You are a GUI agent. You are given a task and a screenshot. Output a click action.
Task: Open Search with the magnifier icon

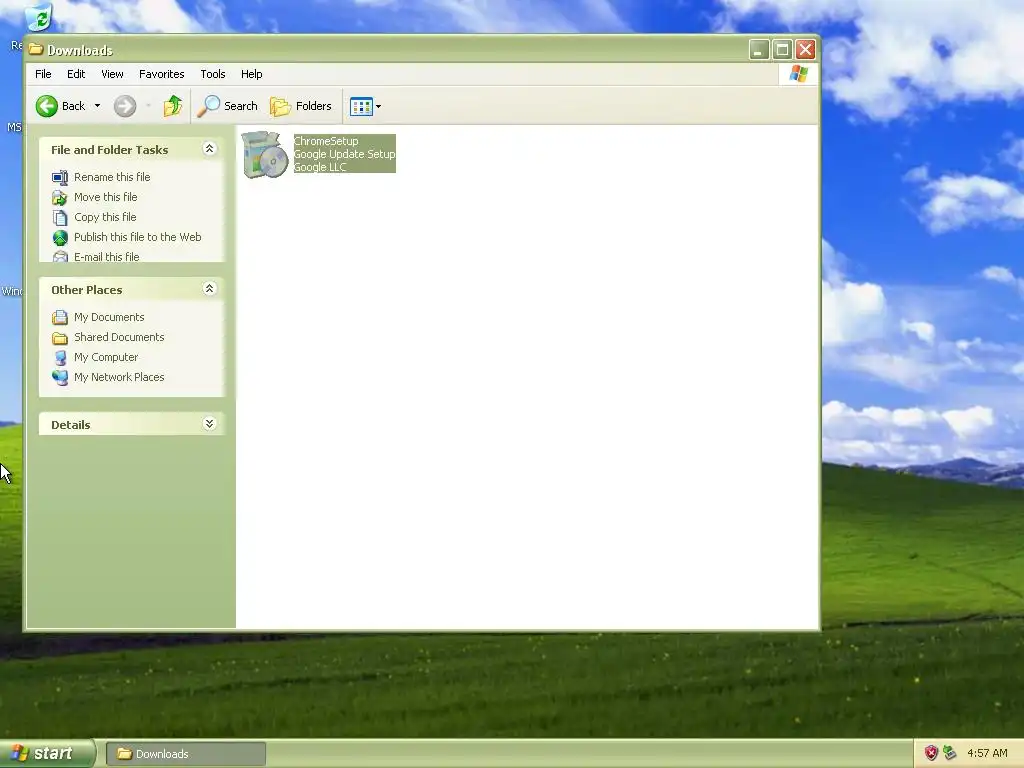pos(227,106)
